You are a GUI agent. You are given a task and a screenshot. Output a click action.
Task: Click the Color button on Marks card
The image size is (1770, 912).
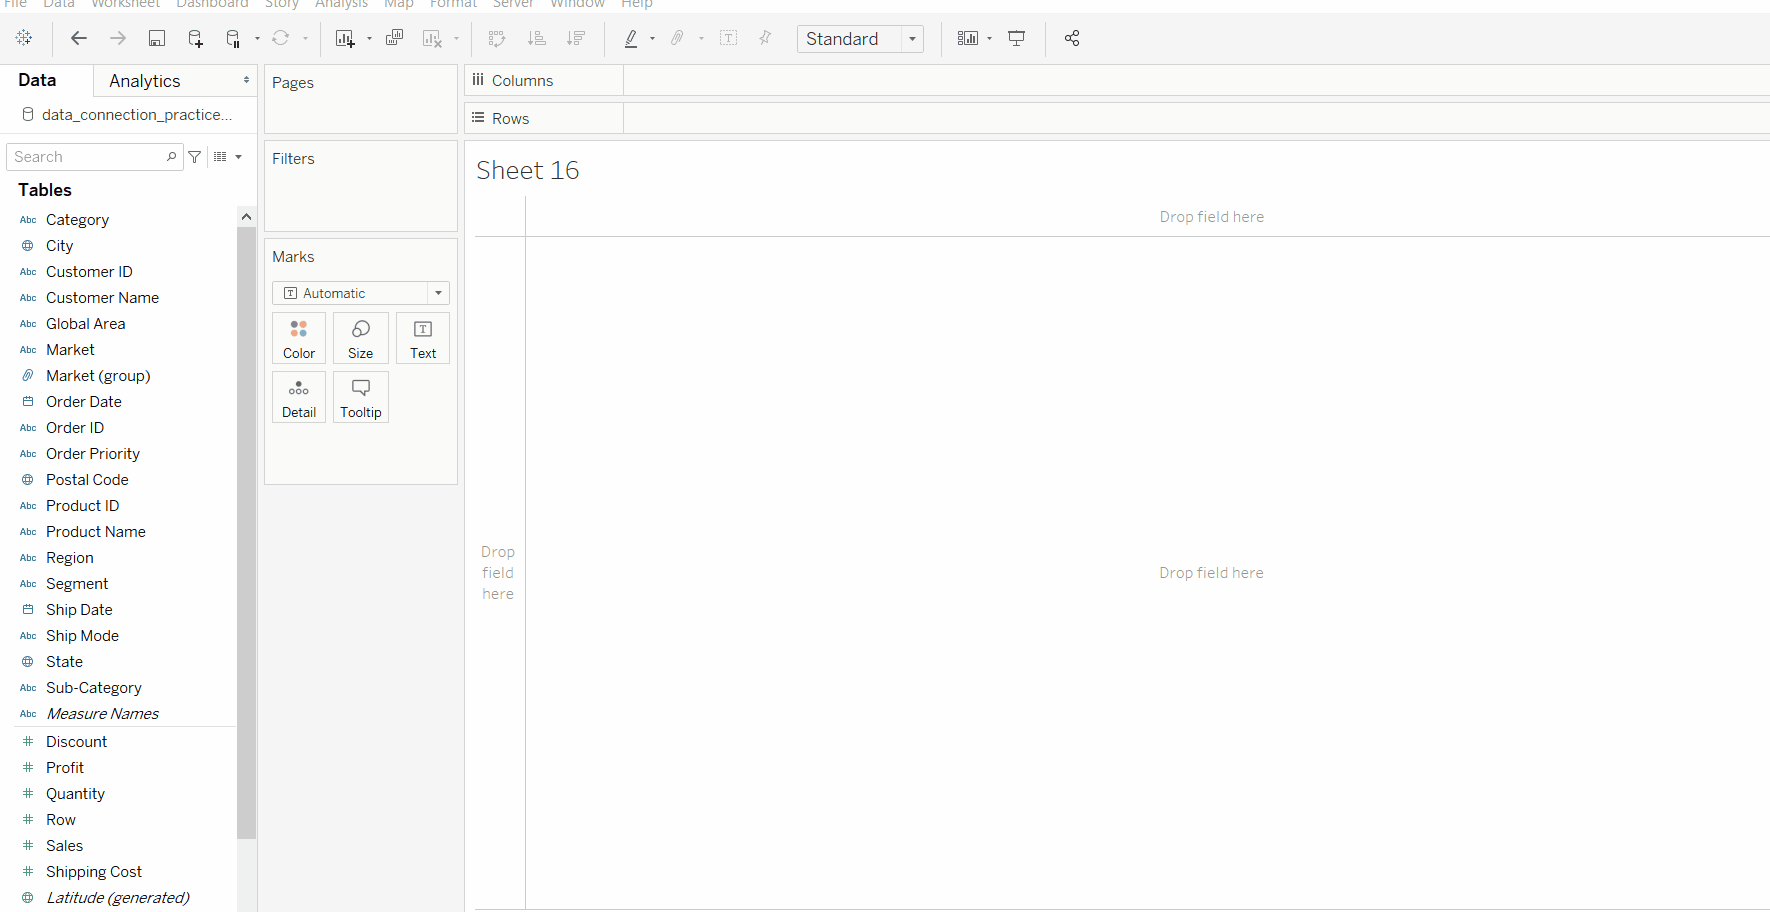299,338
